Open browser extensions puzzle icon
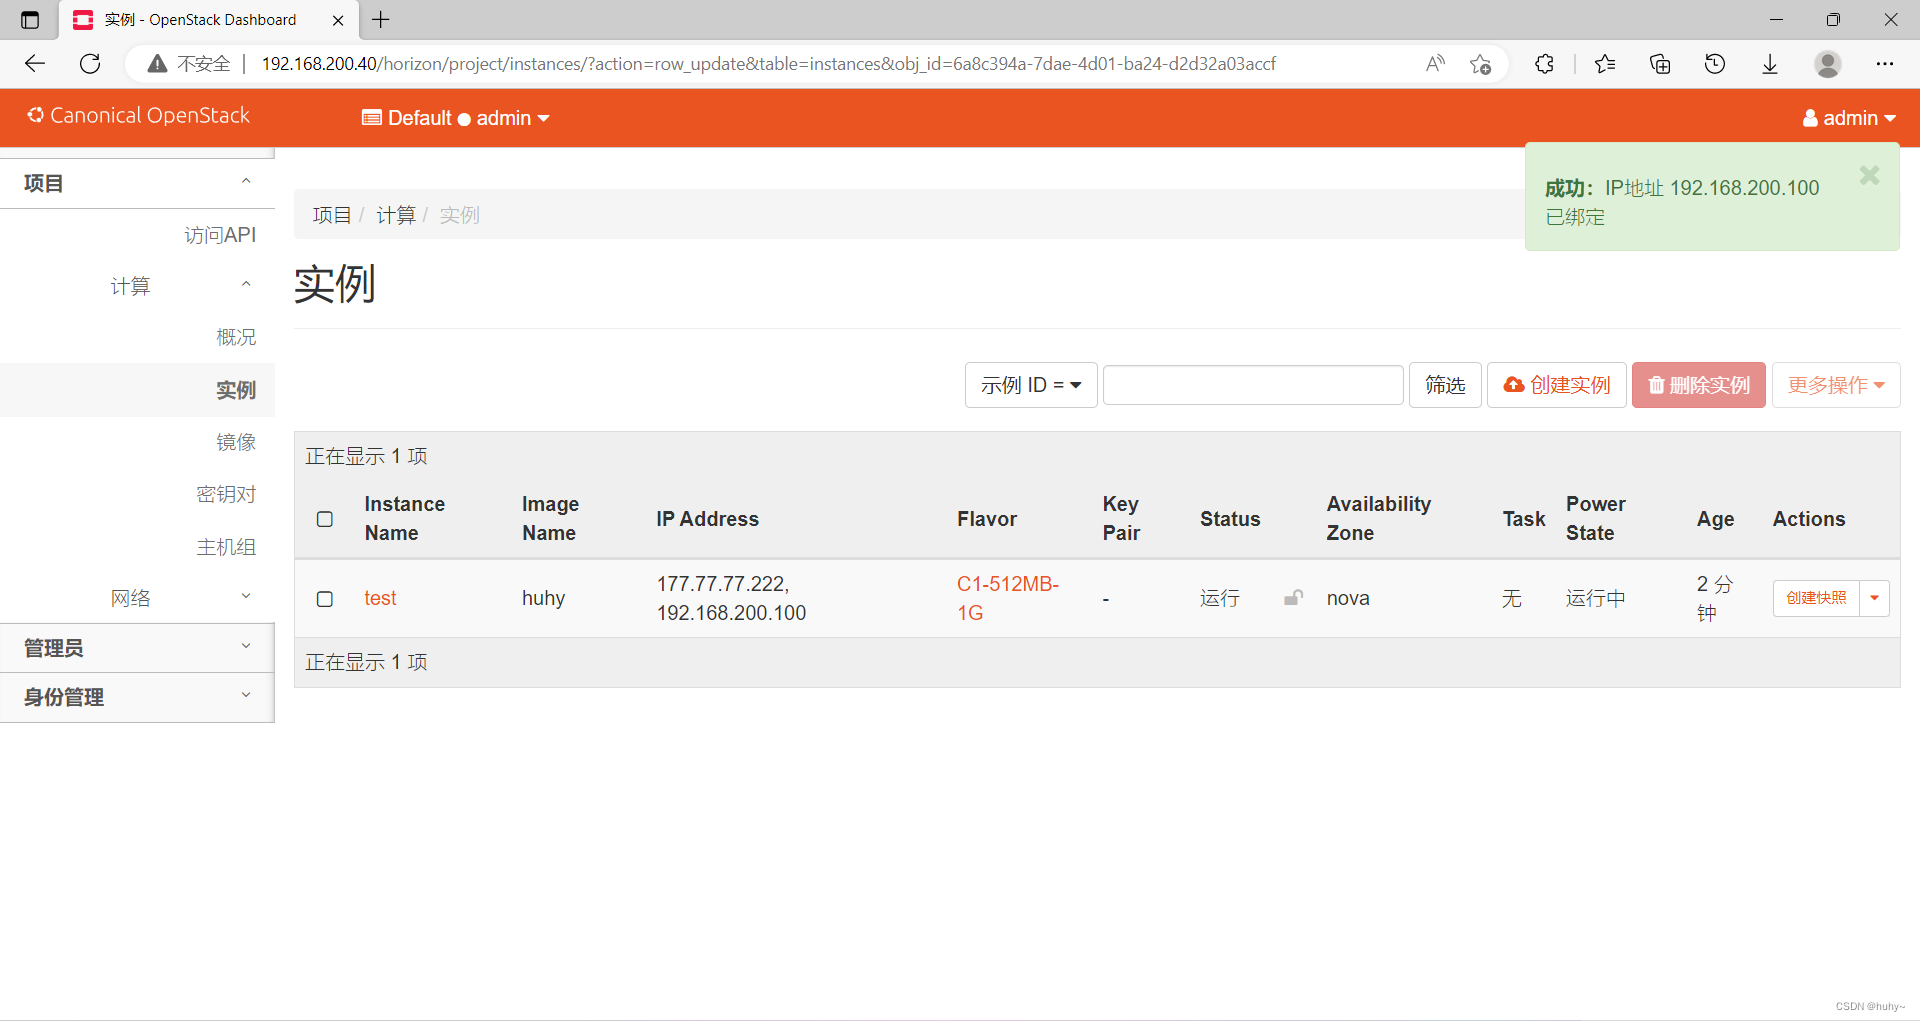The image size is (1920, 1021). [1545, 64]
